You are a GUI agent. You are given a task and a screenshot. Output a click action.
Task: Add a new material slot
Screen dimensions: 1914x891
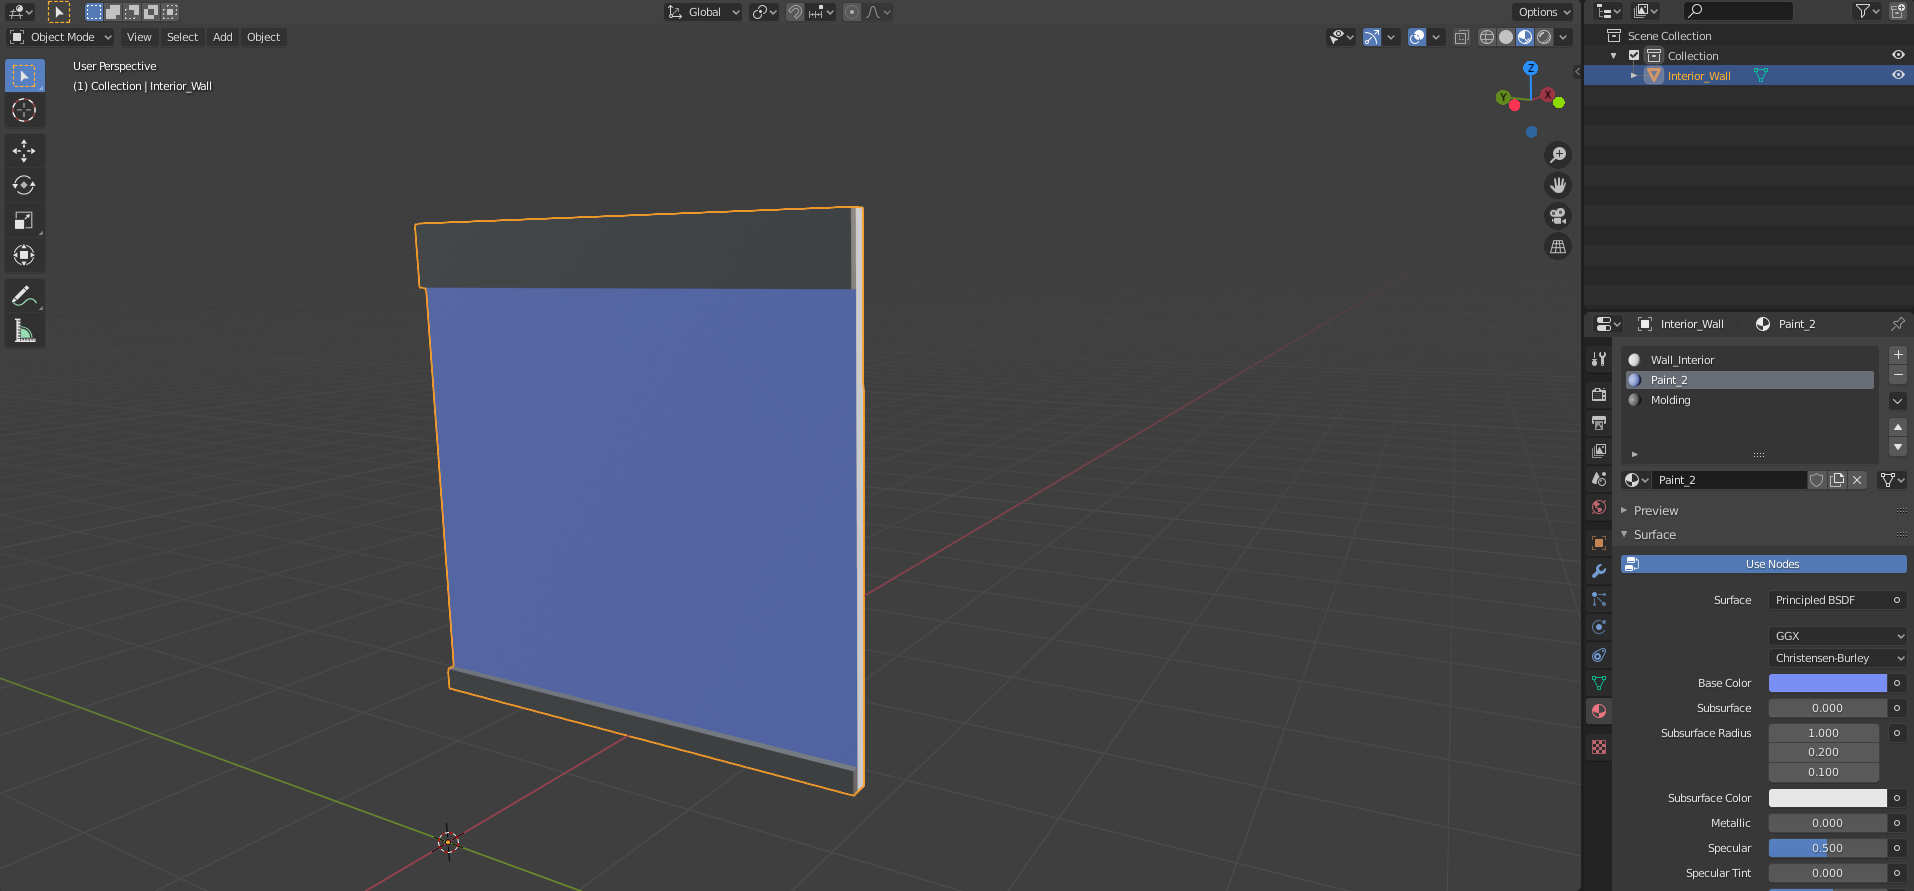[1898, 355]
